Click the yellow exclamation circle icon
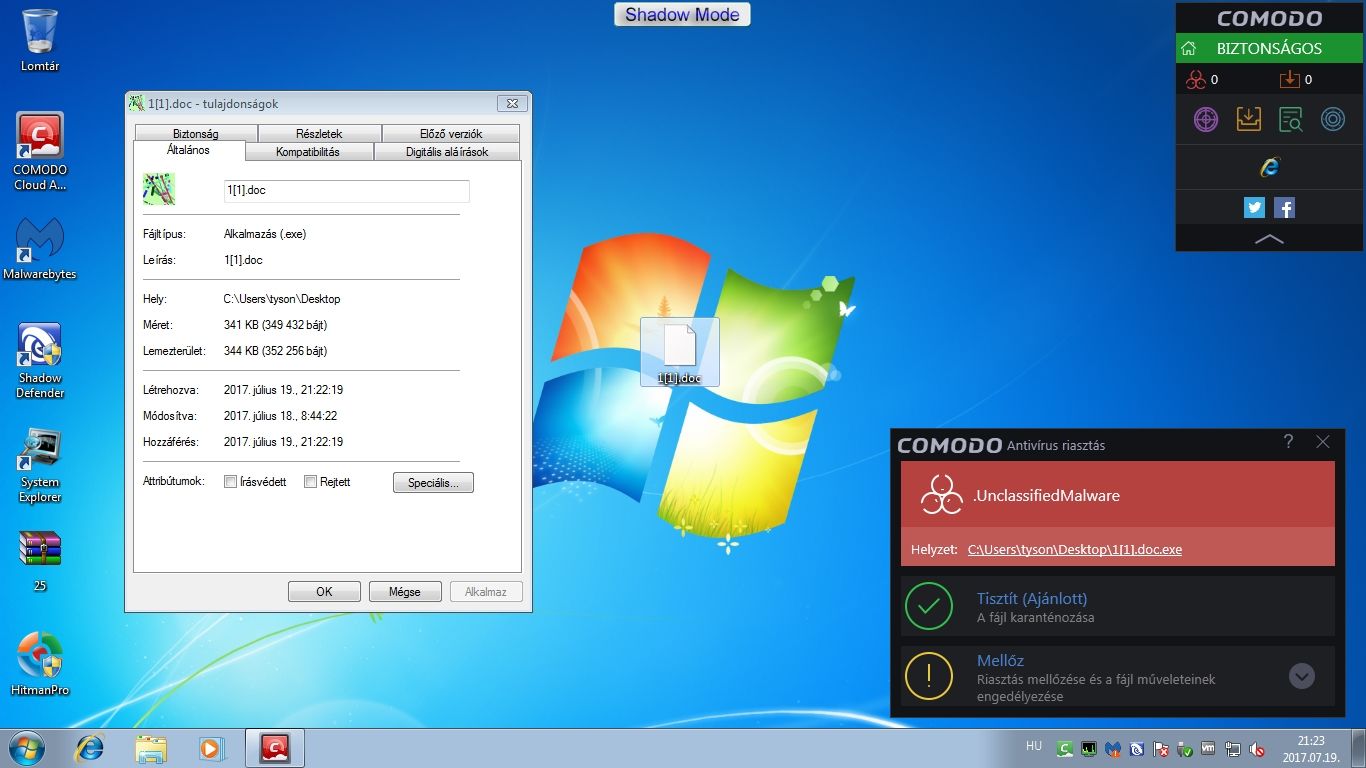The height and width of the screenshot is (768, 1366). (929, 676)
